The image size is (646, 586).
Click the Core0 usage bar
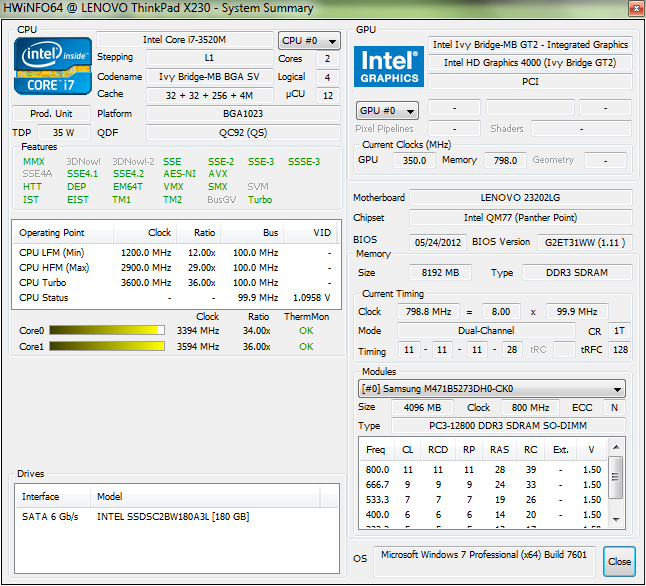pos(105,330)
